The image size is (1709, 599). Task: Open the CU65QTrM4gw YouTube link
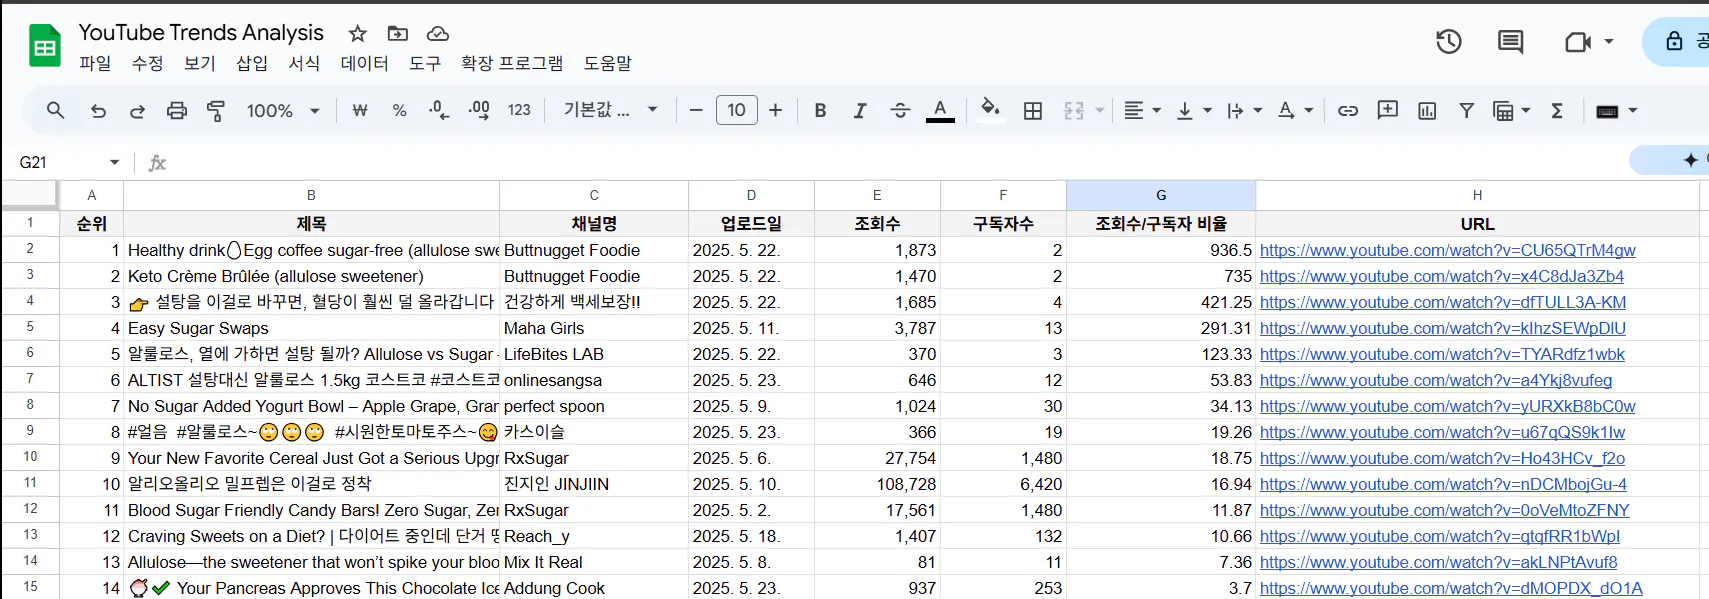(x=1447, y=250)
